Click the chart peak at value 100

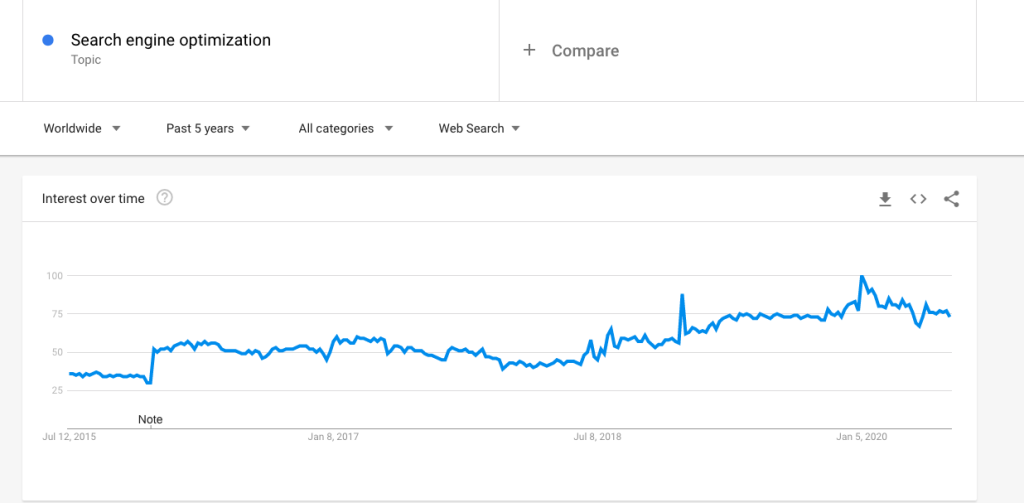pyautogui.click(x=862, y=276)
